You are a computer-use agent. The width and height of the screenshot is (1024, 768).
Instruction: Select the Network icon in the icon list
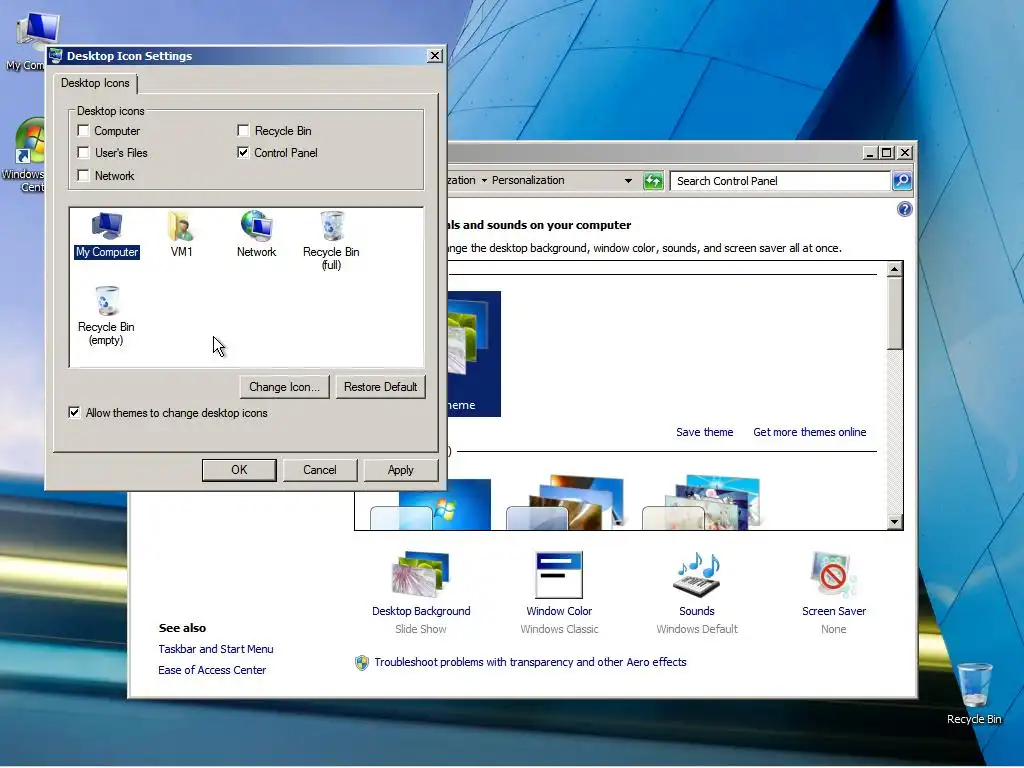(x=256, y=235)
